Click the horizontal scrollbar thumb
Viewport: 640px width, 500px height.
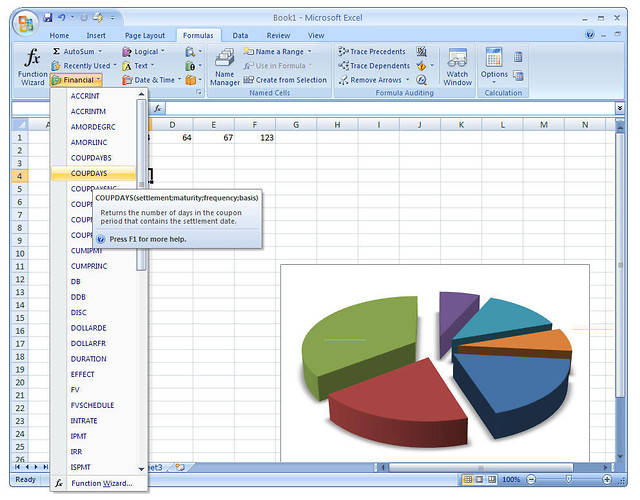[480, 467]
